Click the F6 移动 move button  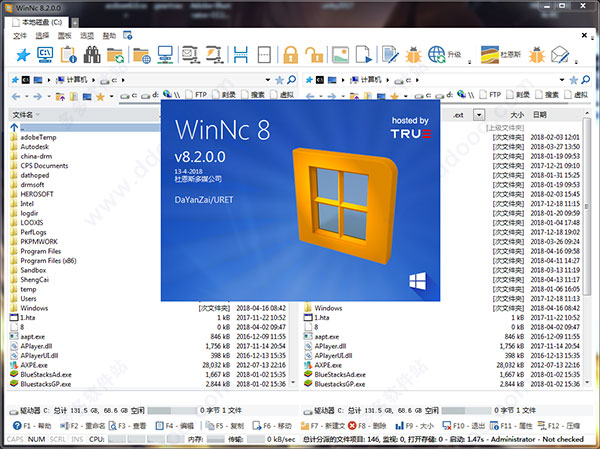(272, 426)
